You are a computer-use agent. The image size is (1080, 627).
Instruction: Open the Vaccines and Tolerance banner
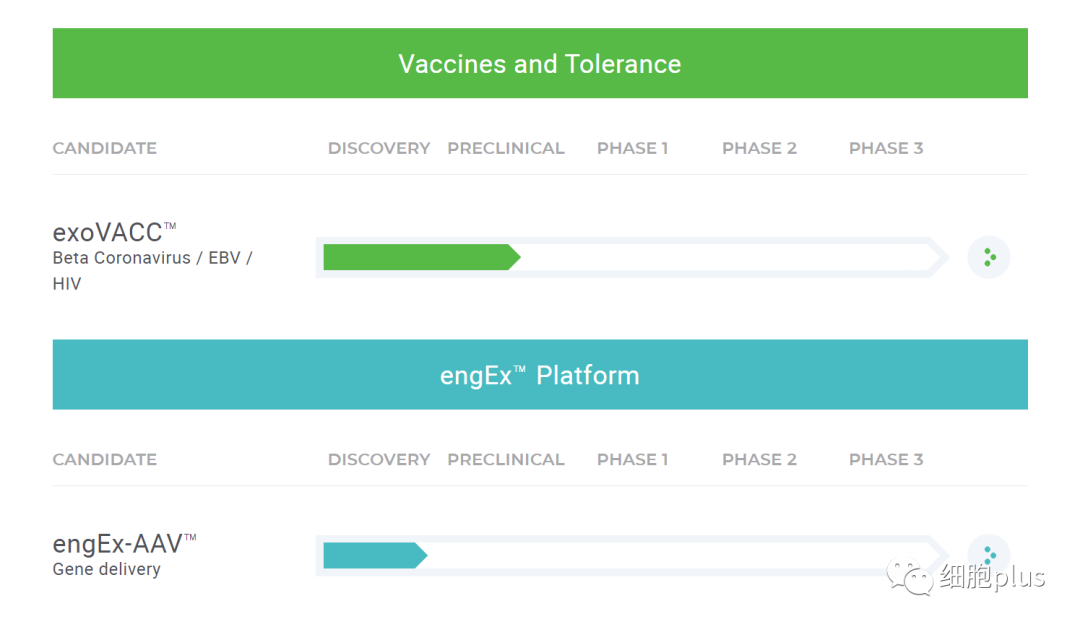coord(540,63)
